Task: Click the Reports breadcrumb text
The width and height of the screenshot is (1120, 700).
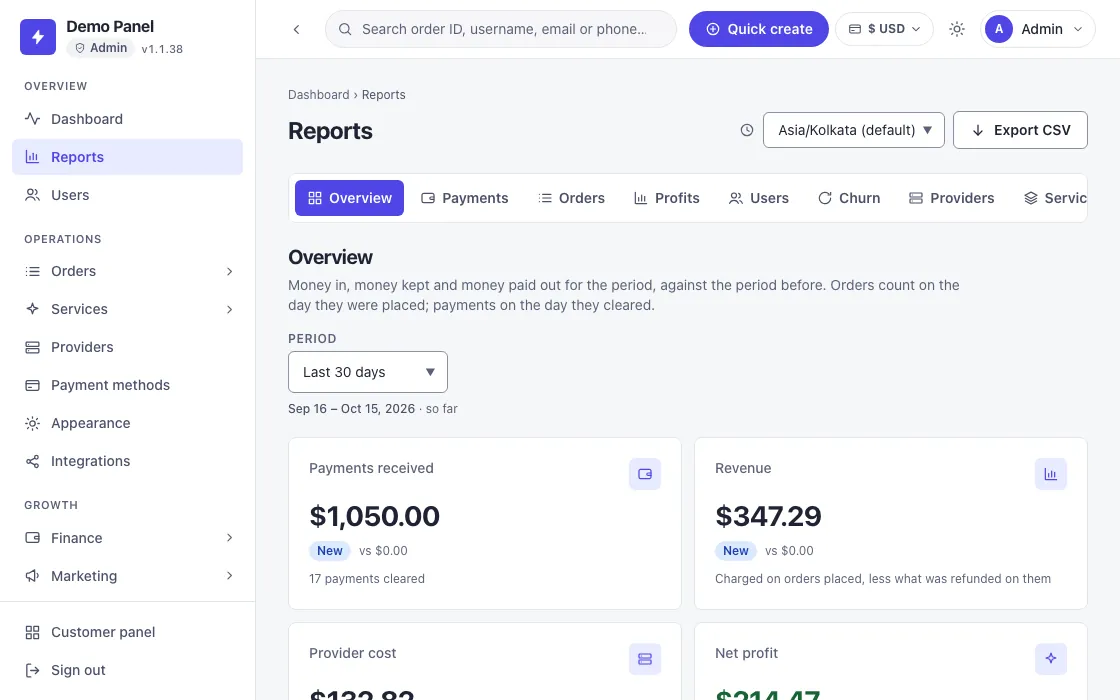Action: click(384, 95)
